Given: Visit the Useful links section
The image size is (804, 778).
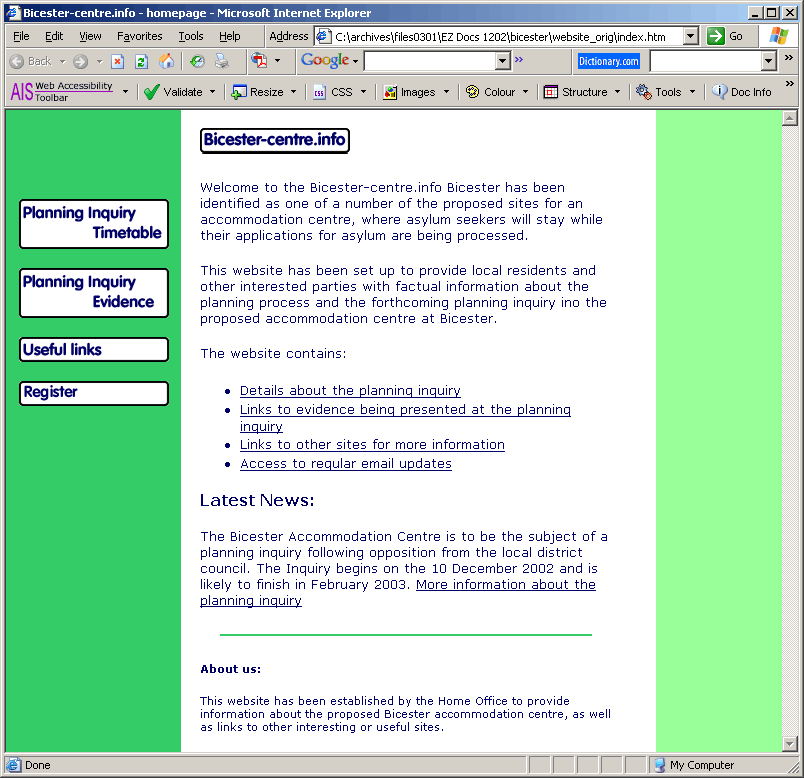Looking at the screenshot, I should (94, 350).
